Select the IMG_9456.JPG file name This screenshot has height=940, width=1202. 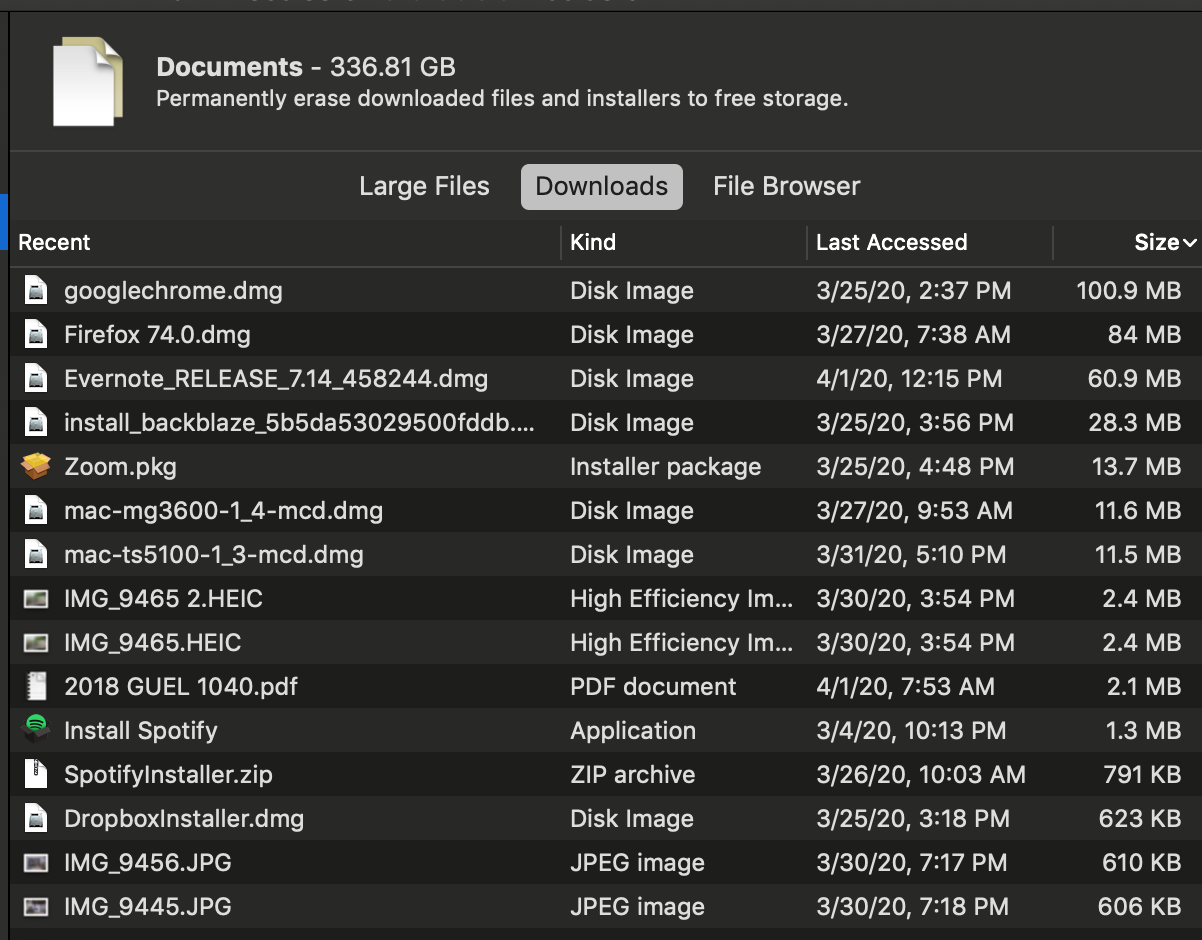[147, 863]
